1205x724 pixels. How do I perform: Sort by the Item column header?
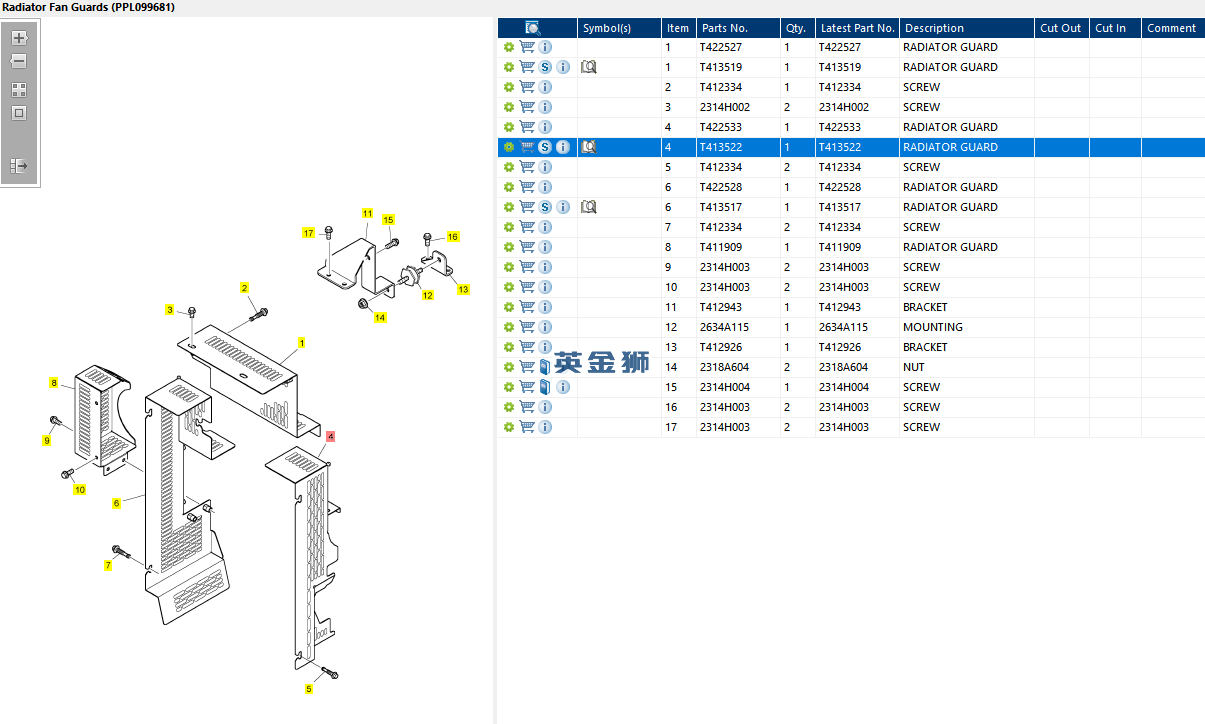[678, 28]
